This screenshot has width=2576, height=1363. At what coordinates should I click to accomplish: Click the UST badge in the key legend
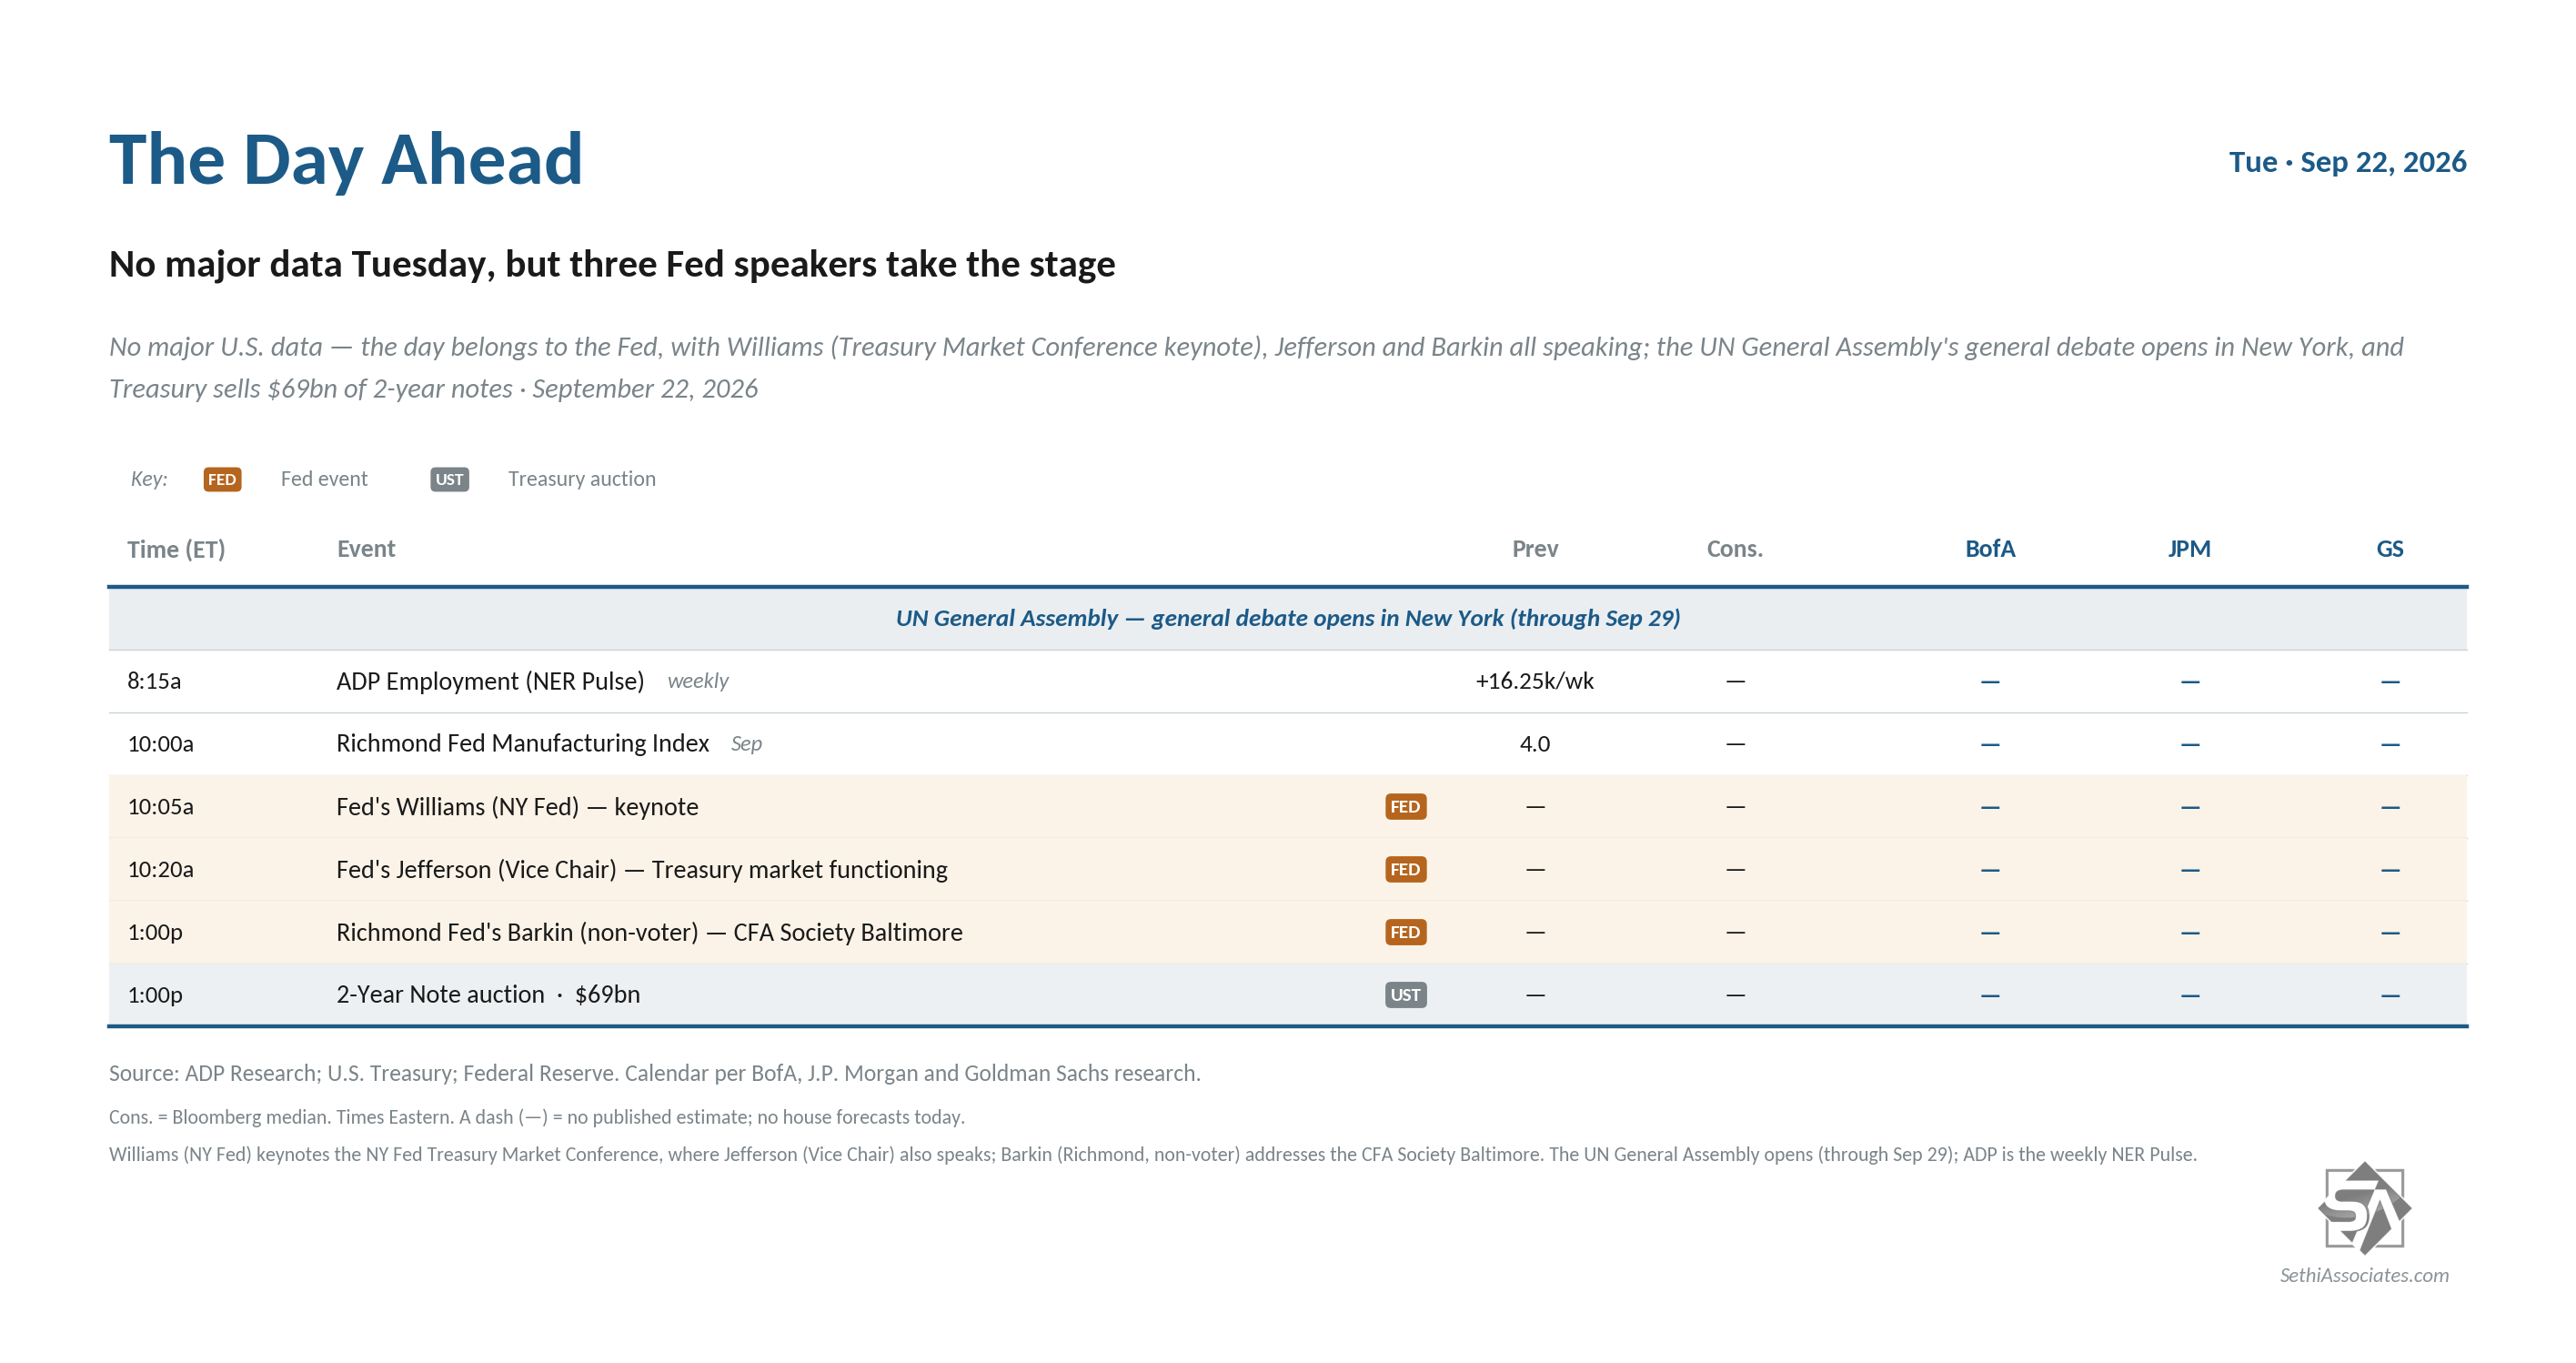pyautogui.click(x=449, y=479)
